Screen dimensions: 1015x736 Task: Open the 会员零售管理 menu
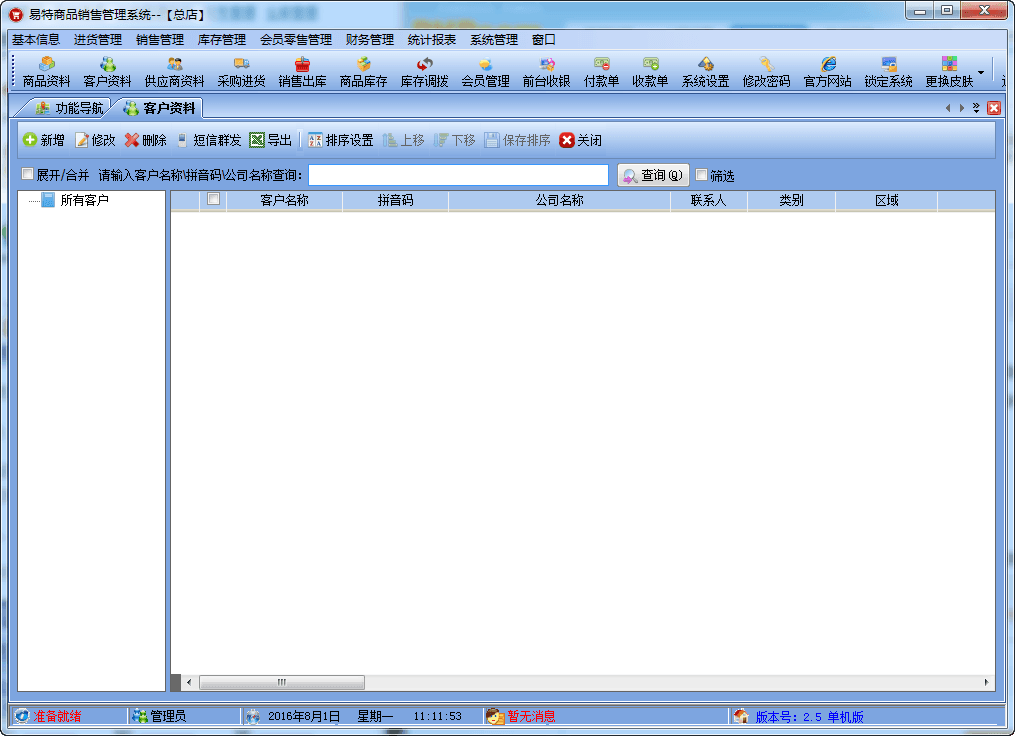296,39
